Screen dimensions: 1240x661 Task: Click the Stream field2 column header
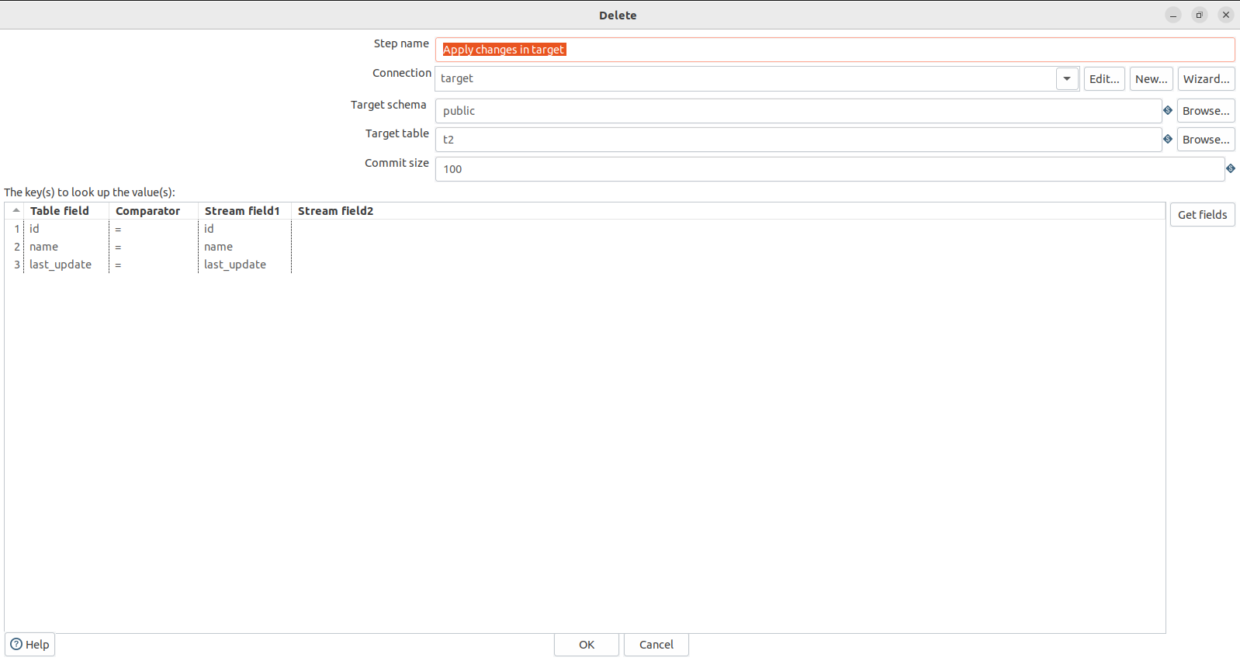click(335, 210)
